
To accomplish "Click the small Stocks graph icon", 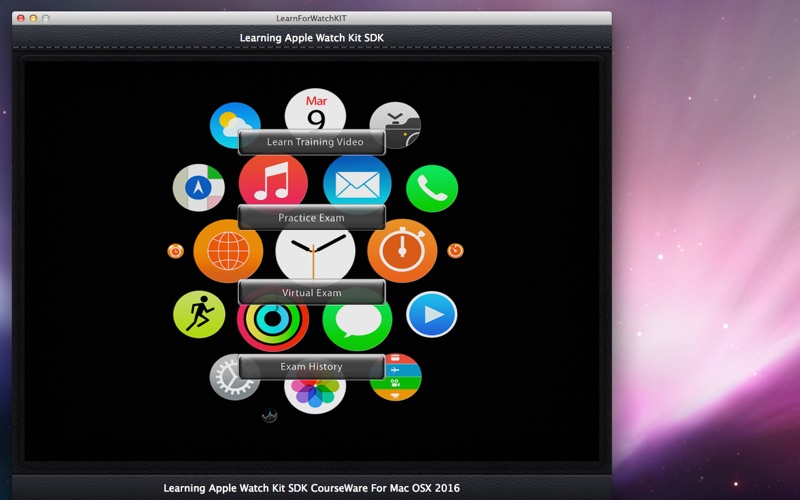I will click(269, 416).
